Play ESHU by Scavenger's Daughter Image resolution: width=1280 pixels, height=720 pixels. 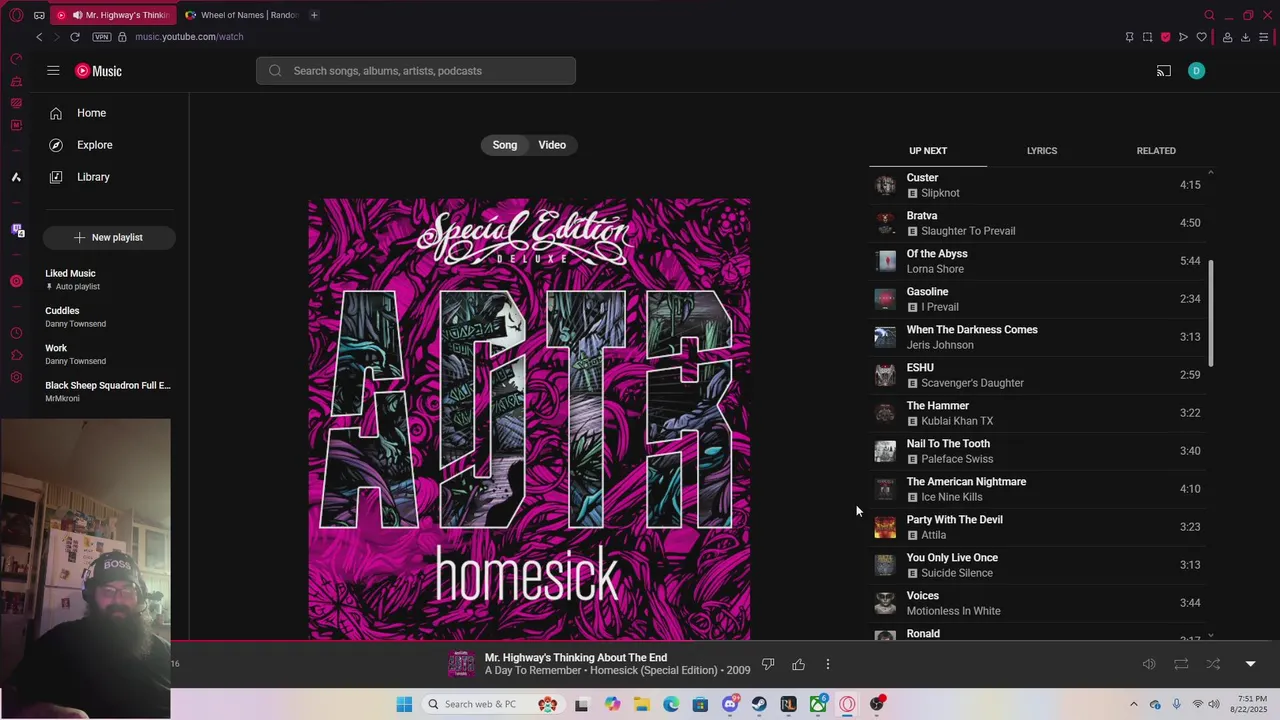tap(1037, 375)
